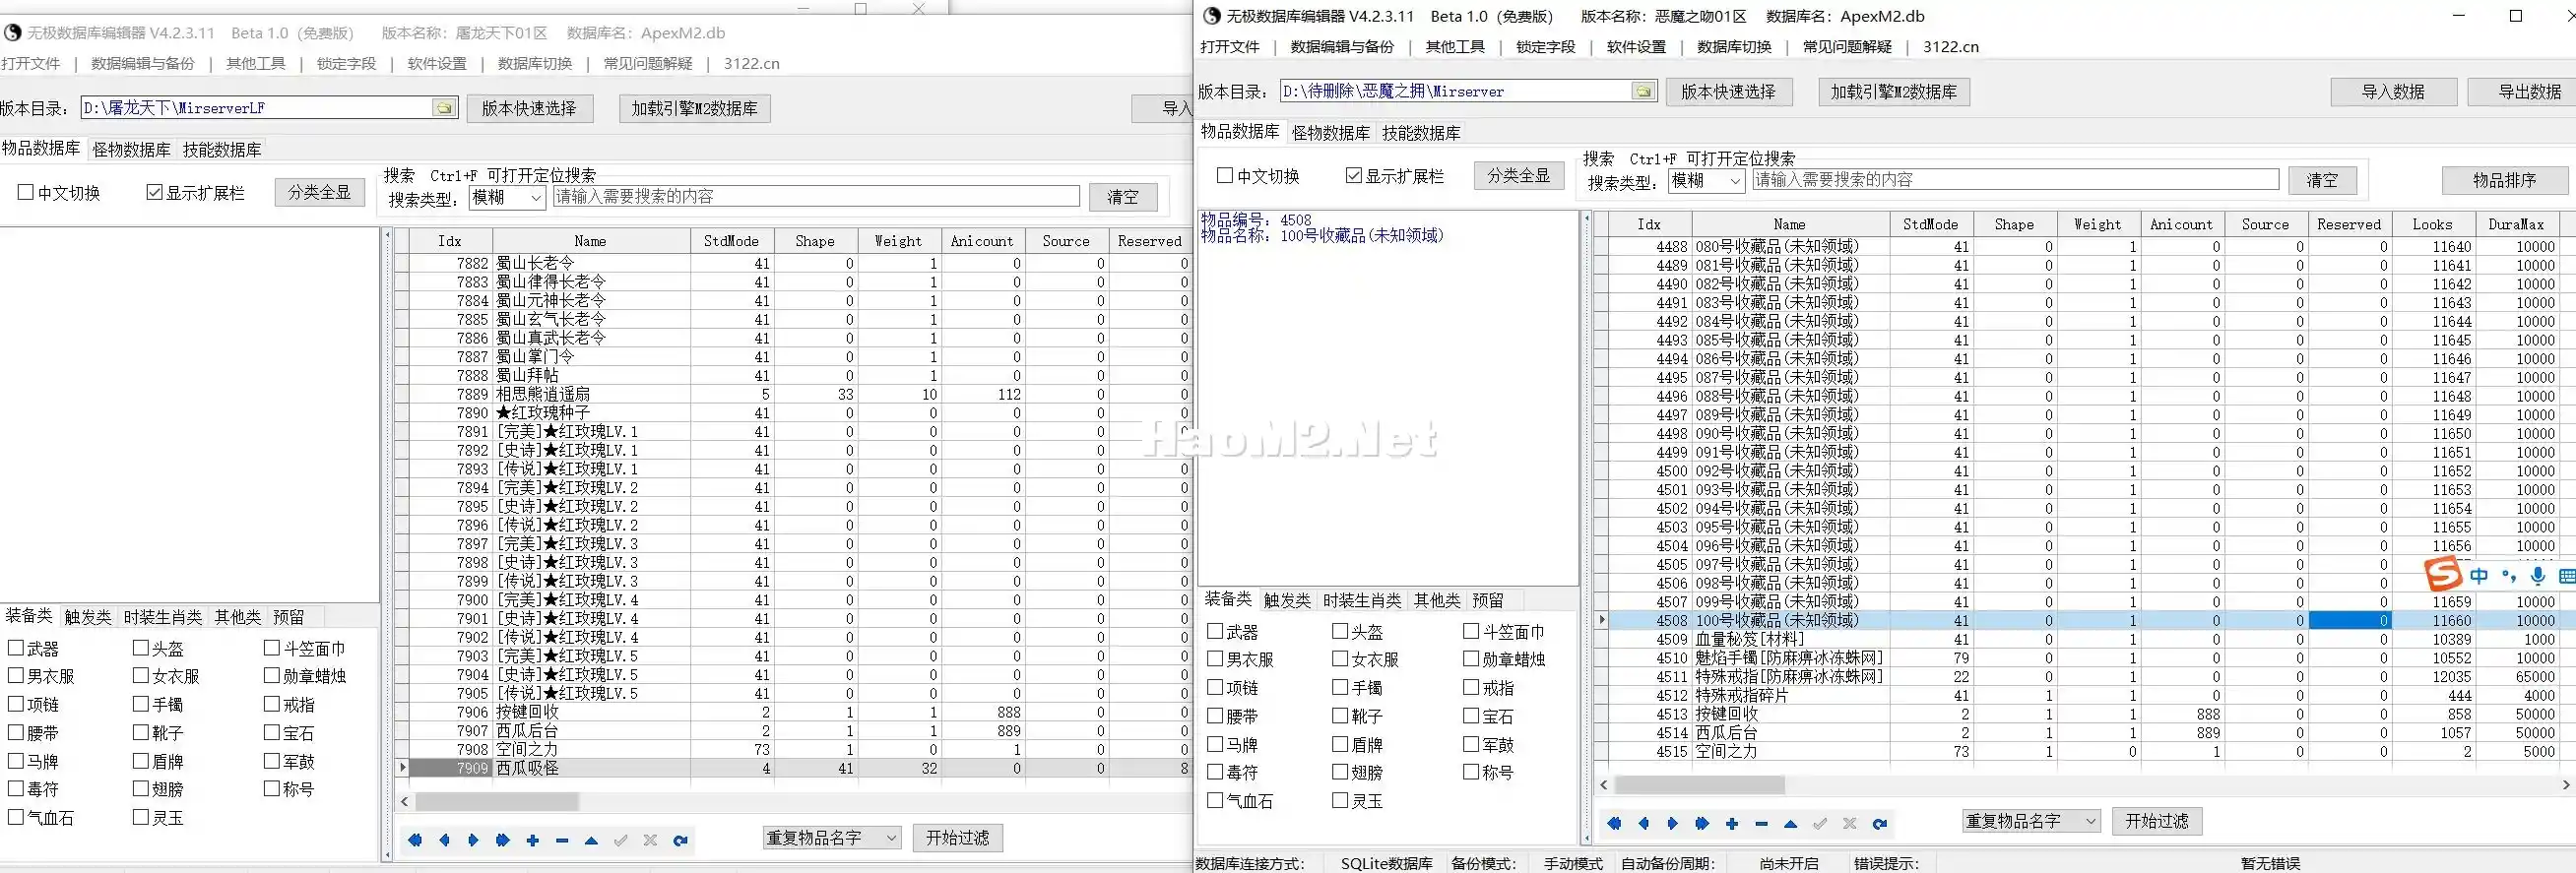This screenshot has width=2576, height=873.
Task: Uncheck 显示扩展栏 in the left window
Action: 154,192
